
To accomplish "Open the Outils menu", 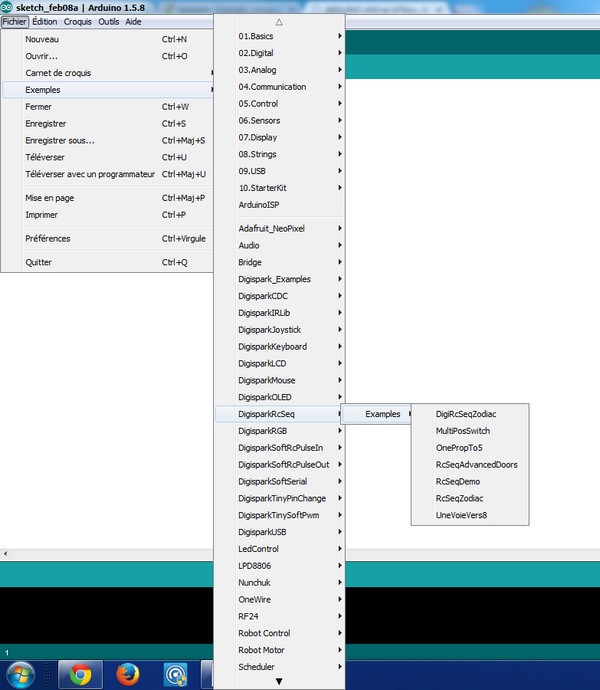I will (108, 22).
